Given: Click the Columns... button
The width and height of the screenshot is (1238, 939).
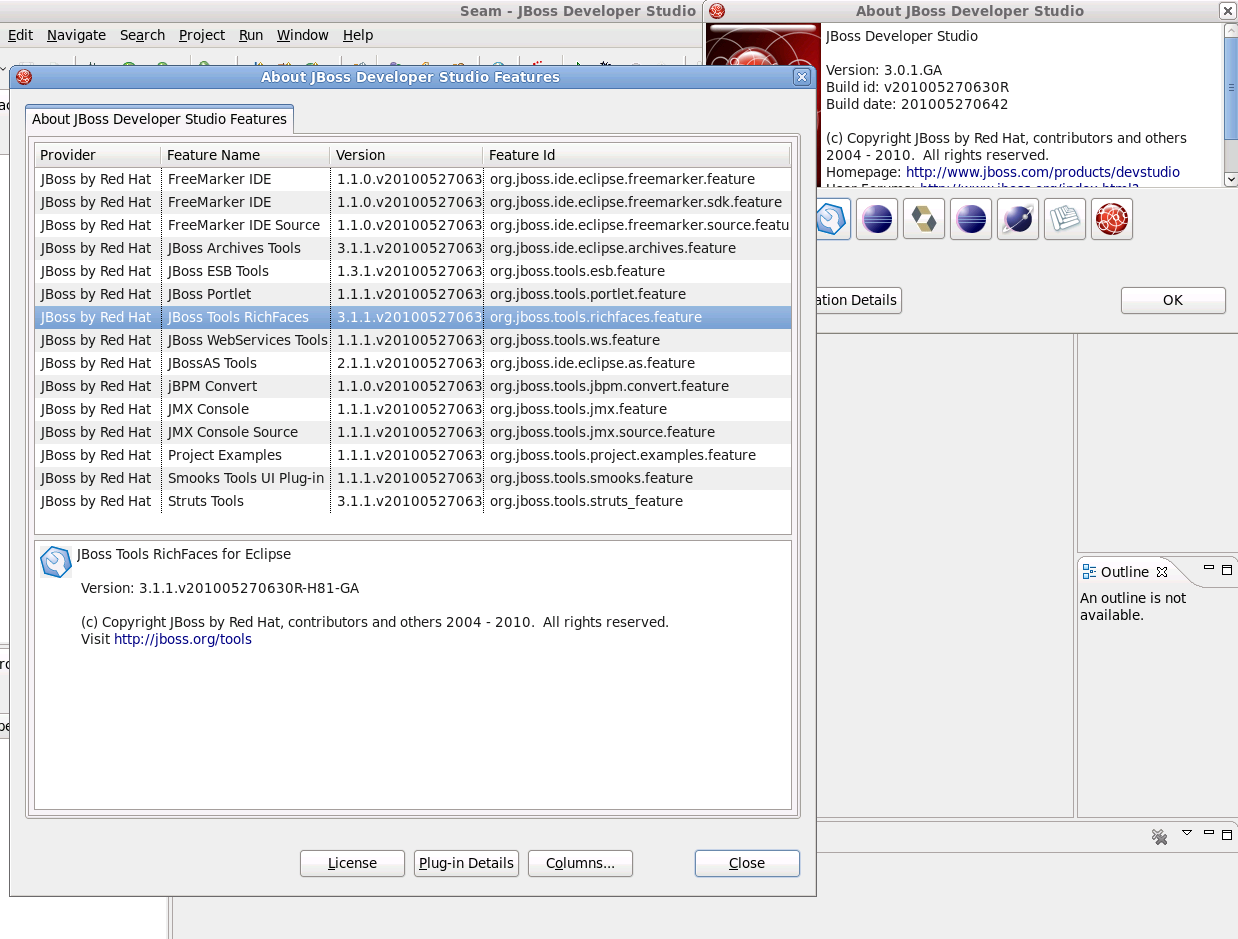Looking at the screenshot, I should pyautogui.click(x=580, y=863).
